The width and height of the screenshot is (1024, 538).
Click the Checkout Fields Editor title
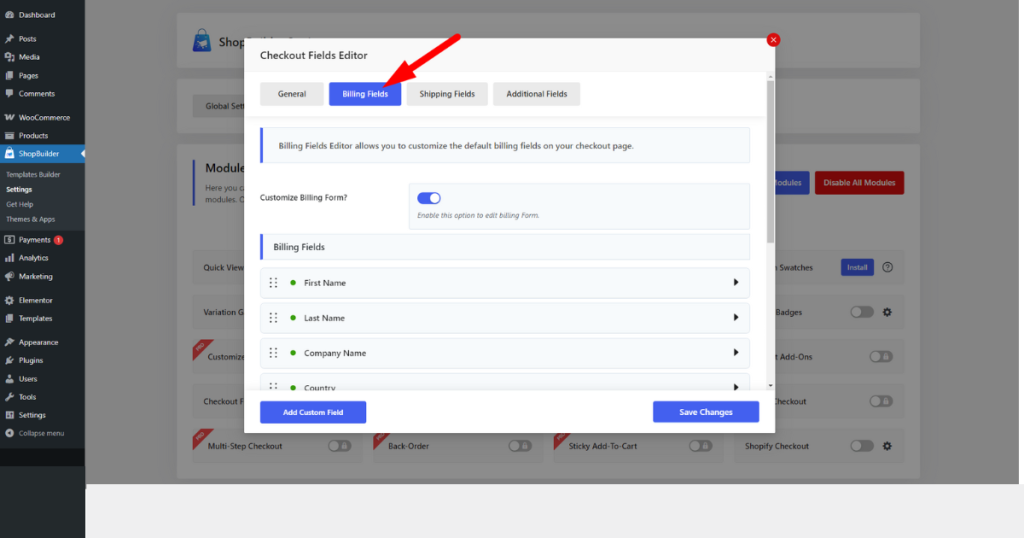(313, 55)
